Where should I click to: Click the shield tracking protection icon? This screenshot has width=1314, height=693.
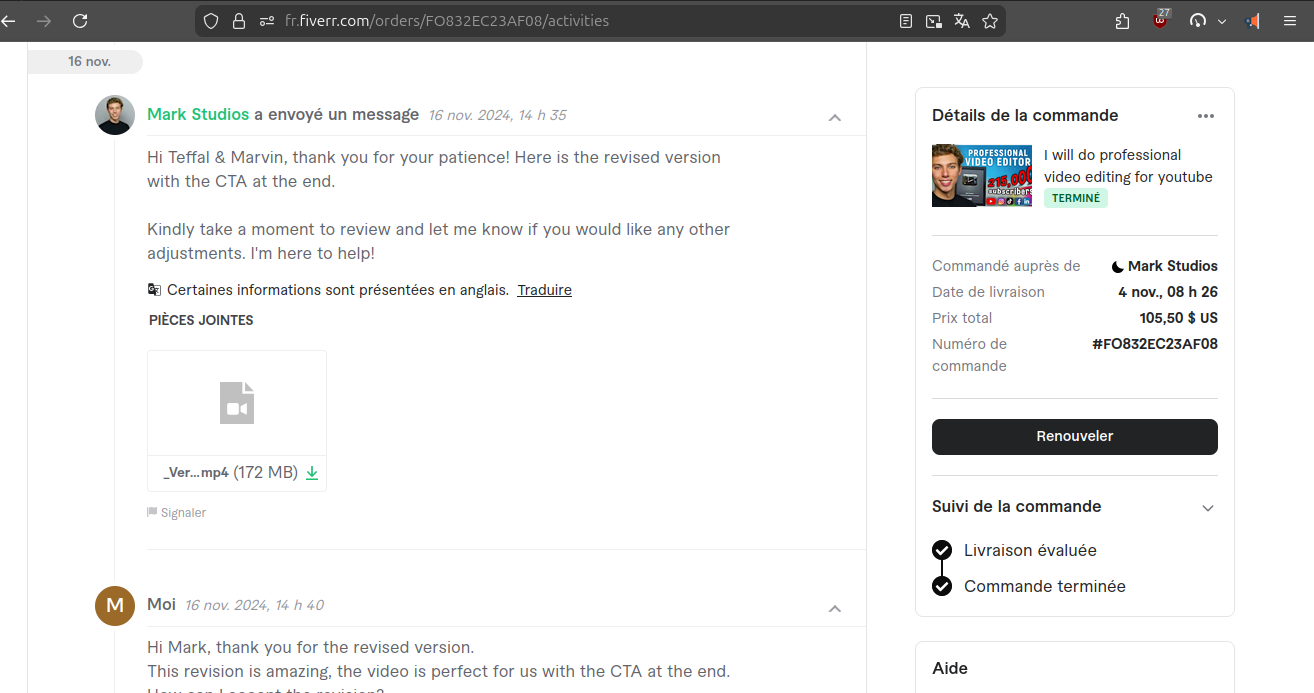pyautogui.click(x=210, y=21)
